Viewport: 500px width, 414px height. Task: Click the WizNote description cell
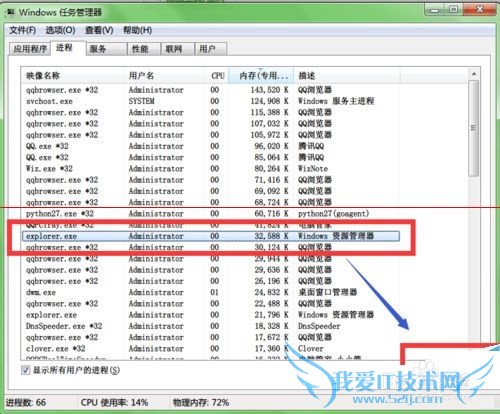click(x=313, y=169)
